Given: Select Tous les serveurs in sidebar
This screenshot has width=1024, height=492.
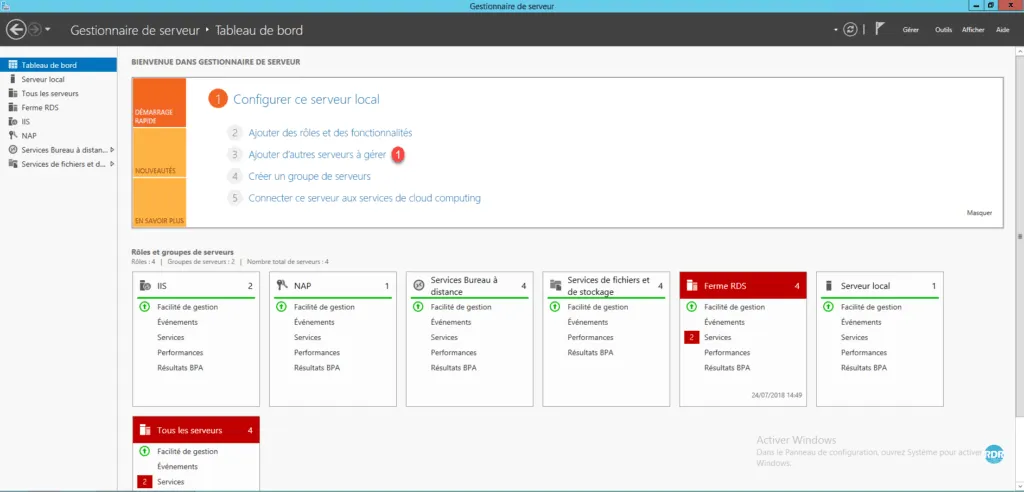Looking at the screenshot, I should [x=50, y=93].
